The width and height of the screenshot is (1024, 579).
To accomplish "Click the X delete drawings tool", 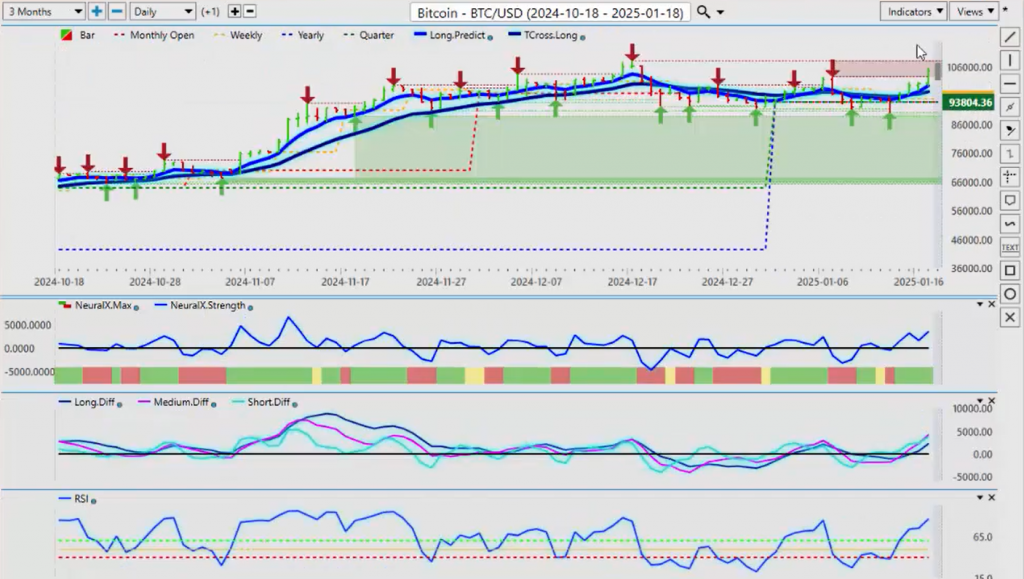I will click(x=1010, y=317).
